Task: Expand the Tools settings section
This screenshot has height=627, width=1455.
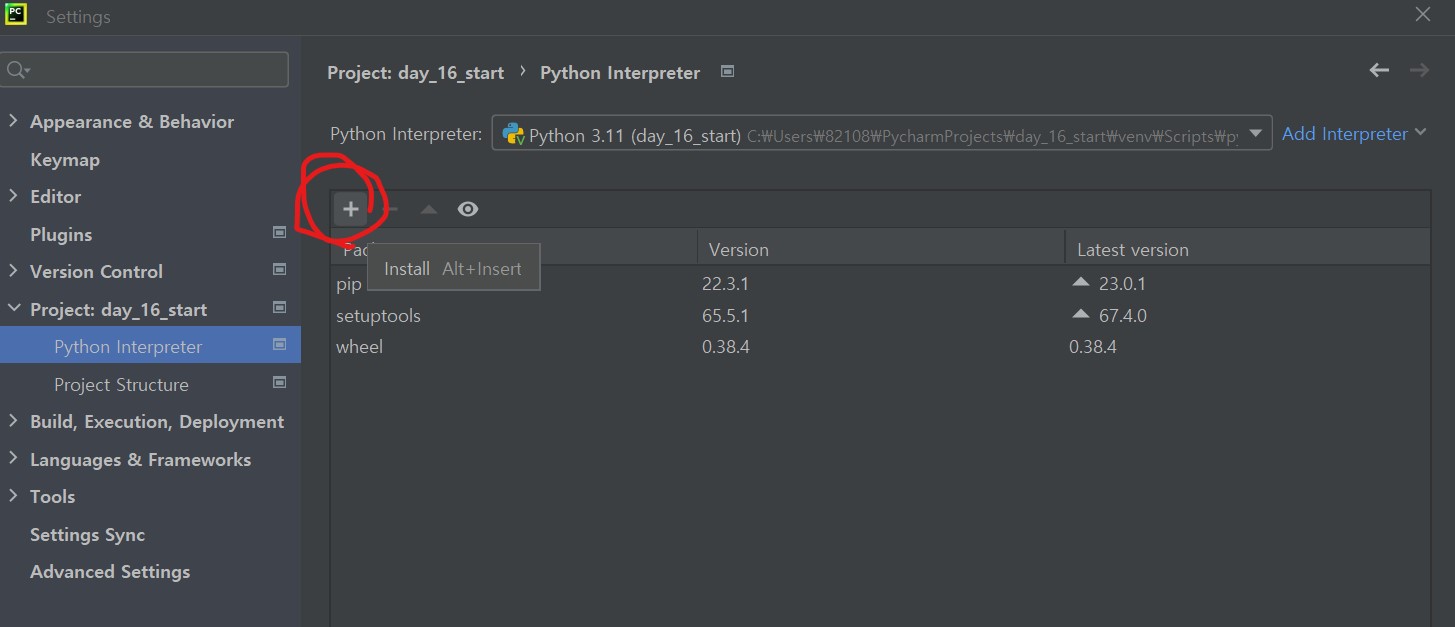Action: (x=13, y=496)
